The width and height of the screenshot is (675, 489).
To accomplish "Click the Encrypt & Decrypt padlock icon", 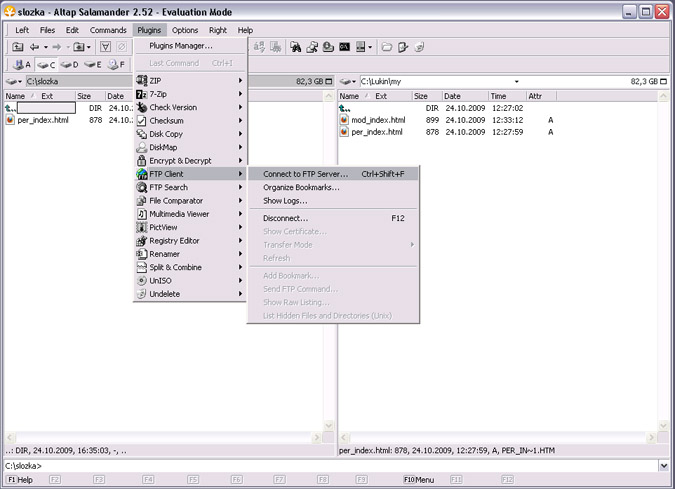I will (141, 161).
